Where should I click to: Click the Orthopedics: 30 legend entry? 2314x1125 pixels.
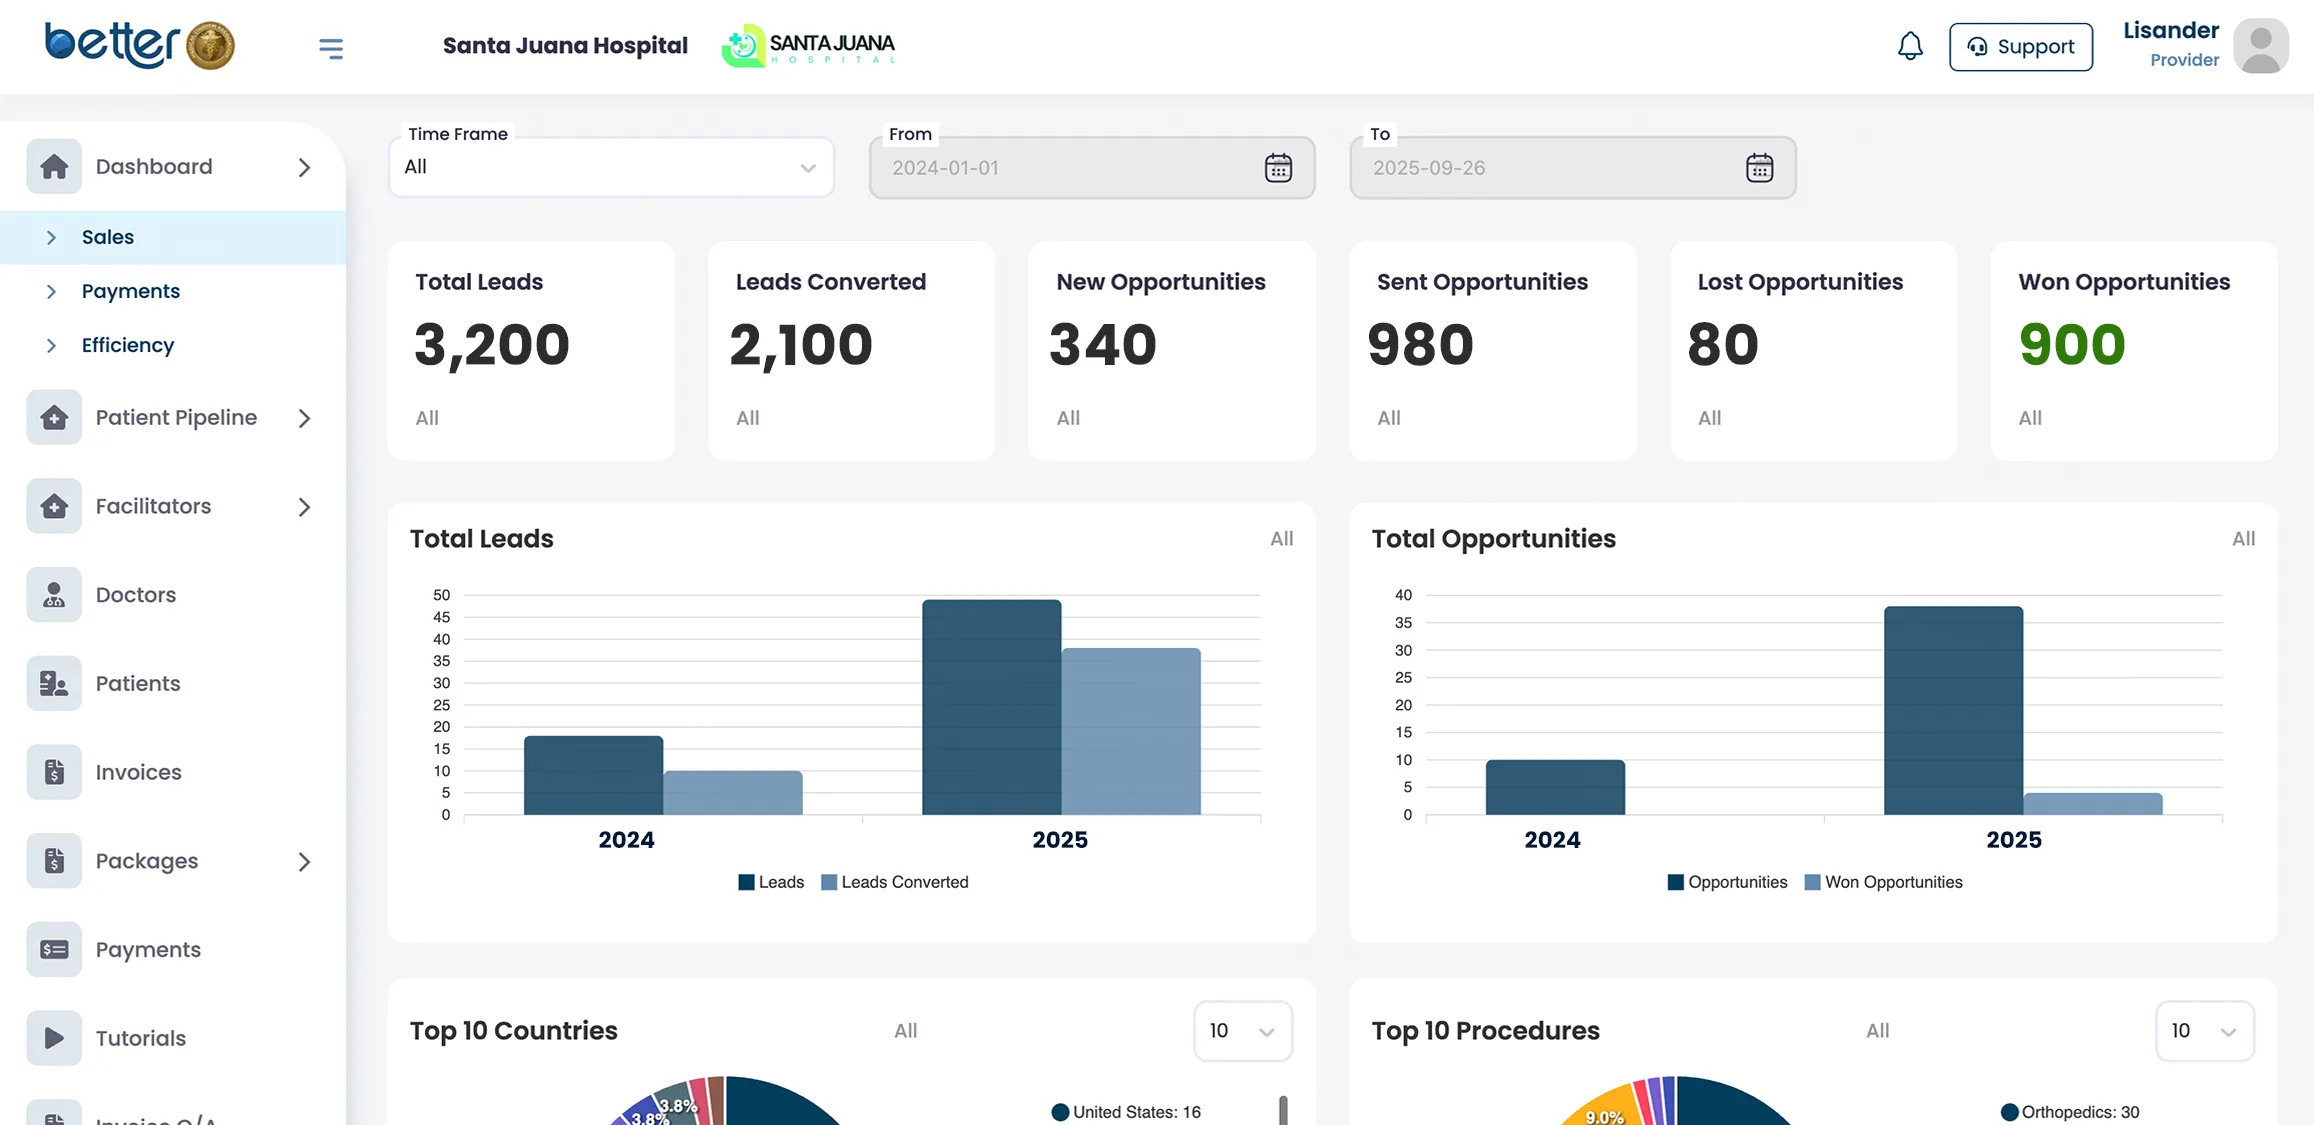[x=2070, y=1112]
